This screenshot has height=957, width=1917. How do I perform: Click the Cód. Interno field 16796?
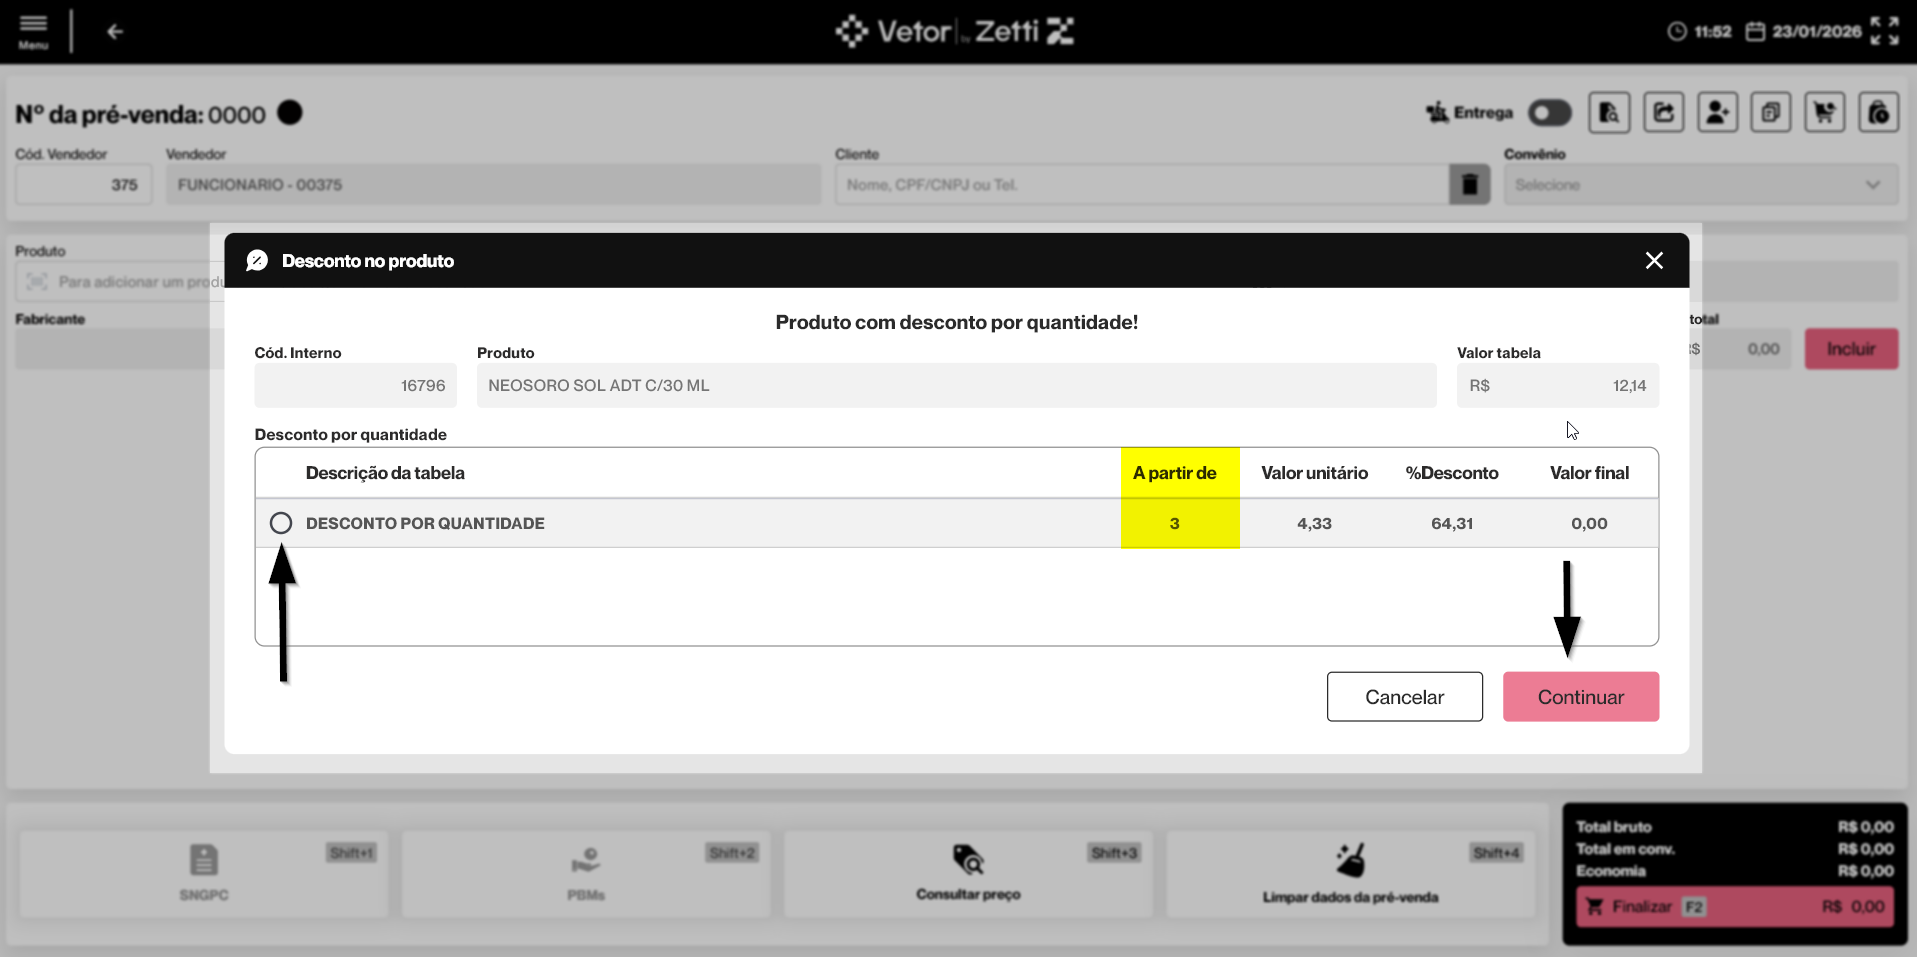pos(355,385)
